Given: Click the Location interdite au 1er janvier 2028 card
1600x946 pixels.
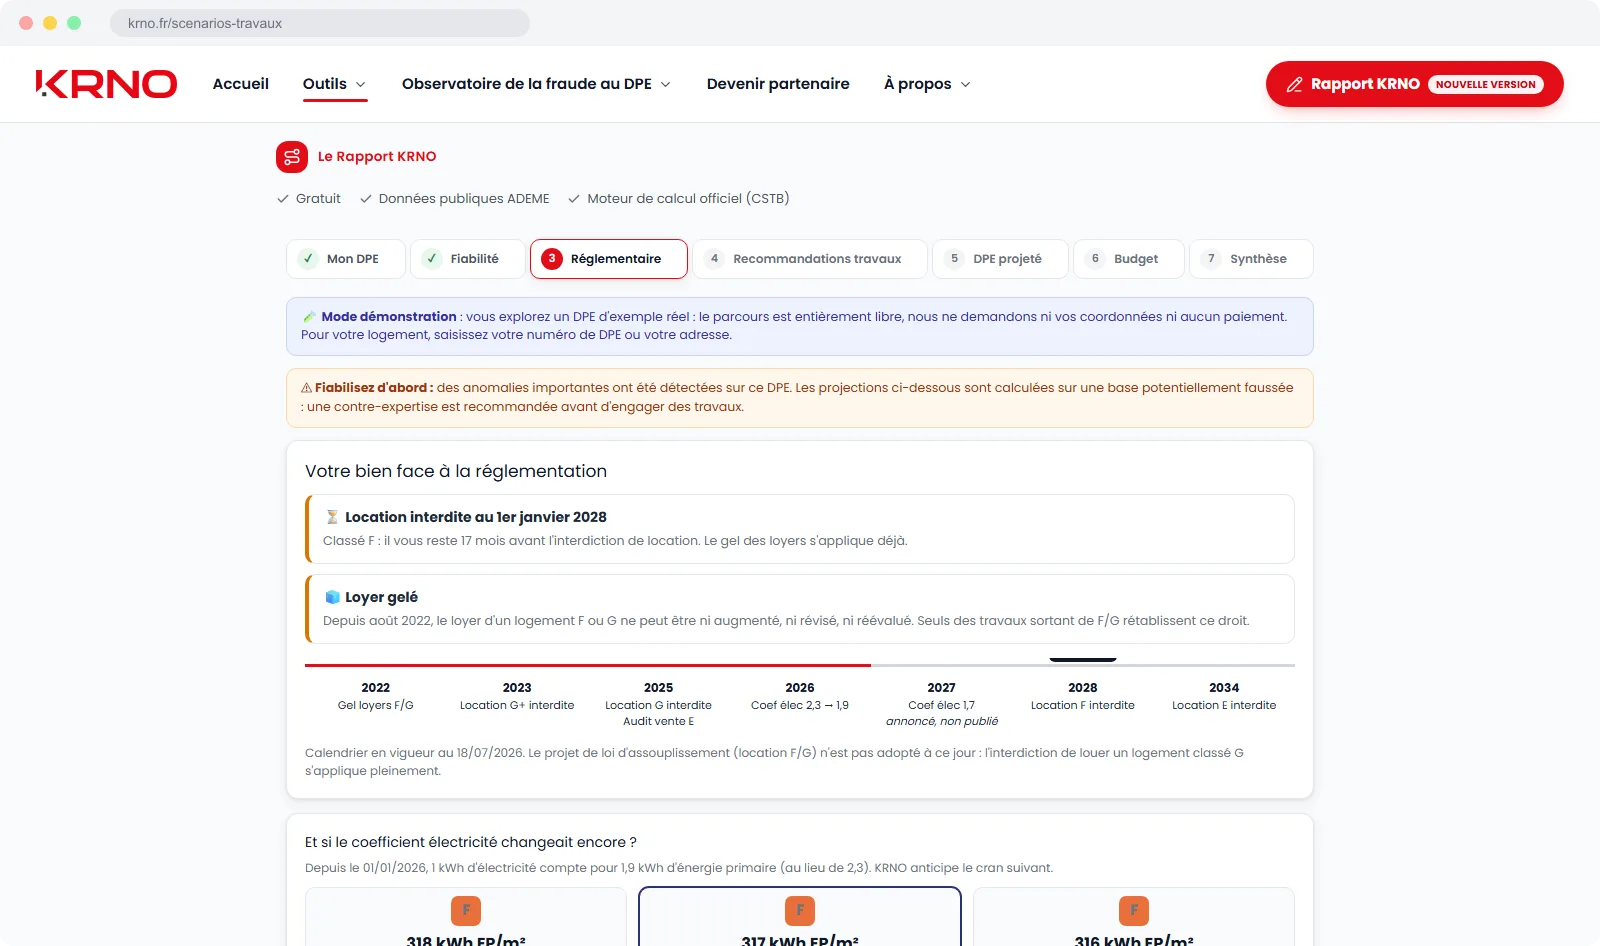Looking at the screenshot, I should pos(800,529).
